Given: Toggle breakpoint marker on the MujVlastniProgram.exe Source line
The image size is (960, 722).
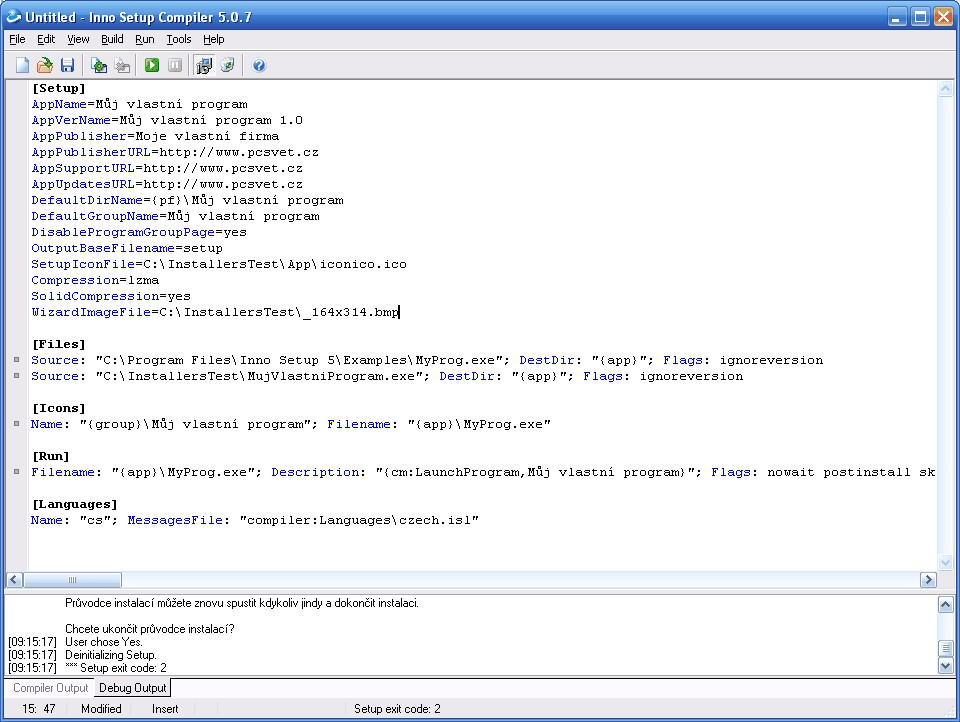Looking at the screenshot, I should click(x=17, y=376).
